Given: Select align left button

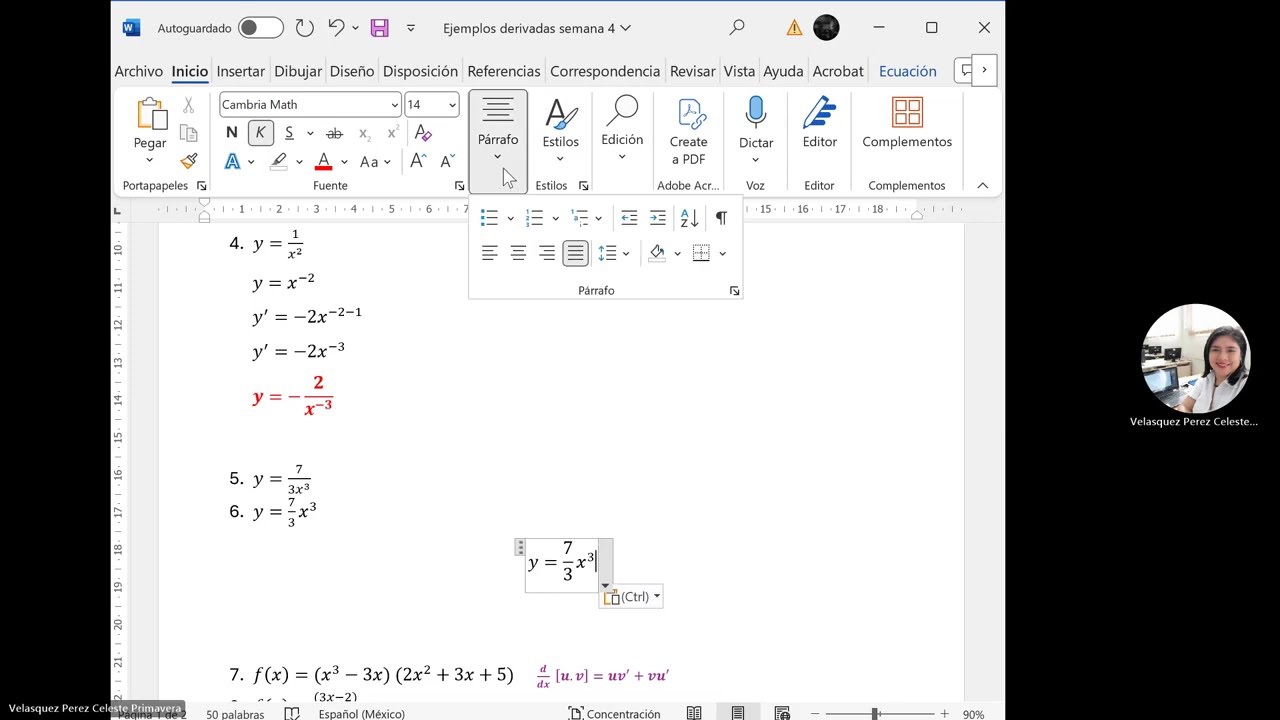Looking at the screenshot, I should click(489, 253).
